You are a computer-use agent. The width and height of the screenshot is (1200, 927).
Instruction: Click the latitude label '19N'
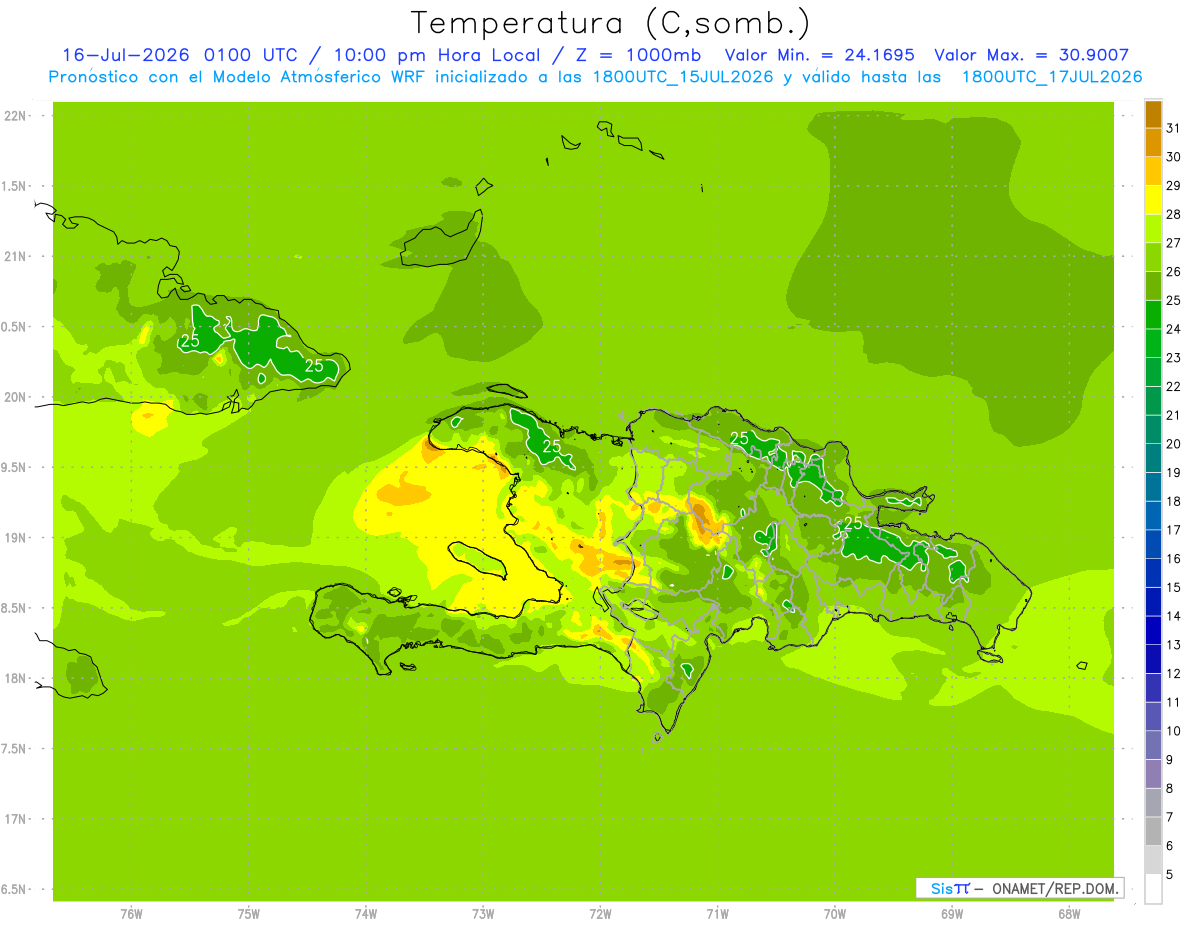[17, 538]
